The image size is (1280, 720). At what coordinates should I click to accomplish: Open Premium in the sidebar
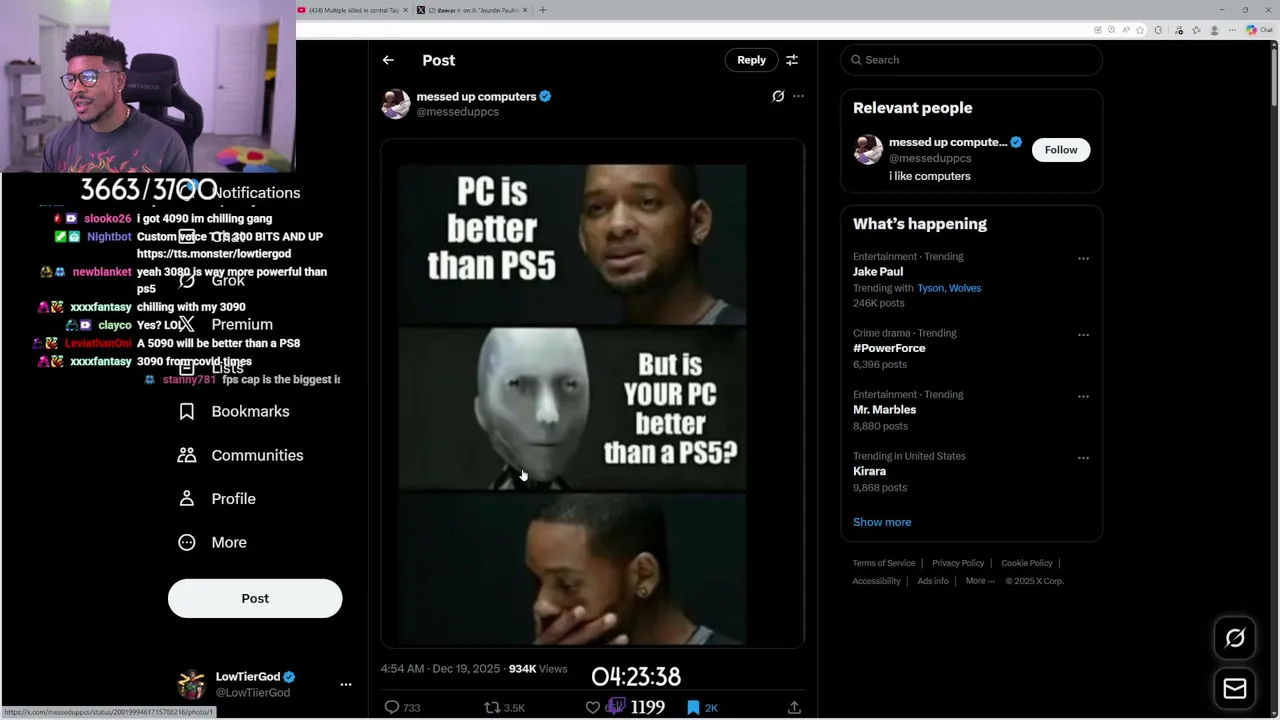(x=226, y=324)
